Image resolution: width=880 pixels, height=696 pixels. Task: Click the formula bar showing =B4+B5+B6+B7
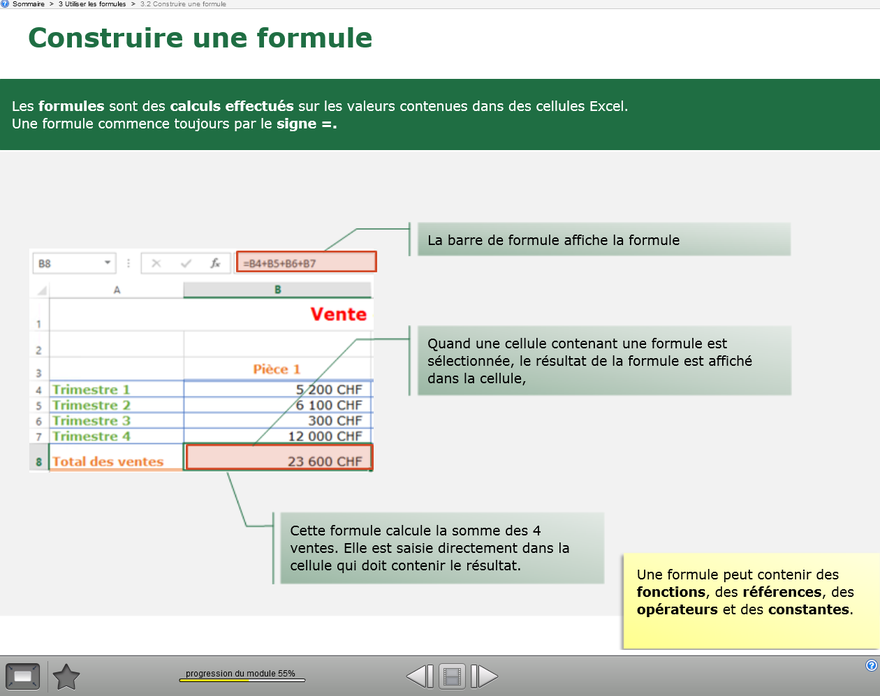click(306, 263)
